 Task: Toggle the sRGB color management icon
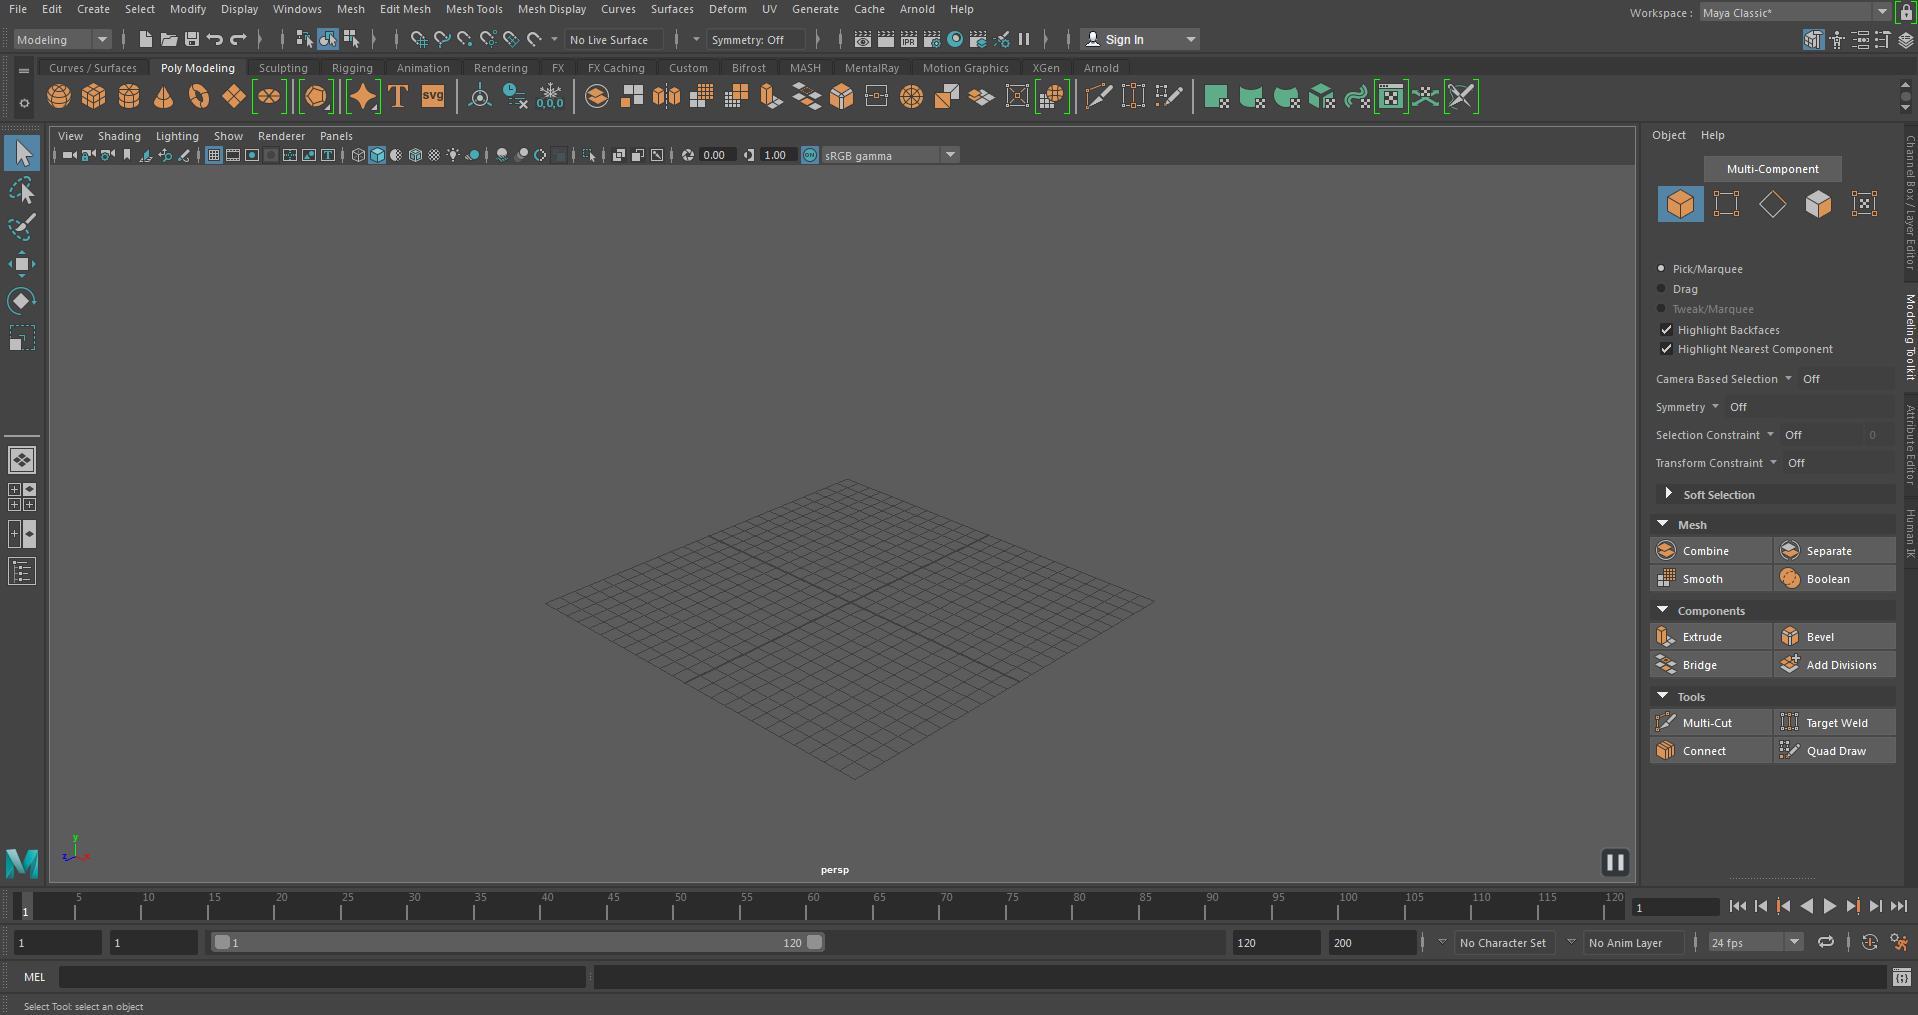coord(810,155)
